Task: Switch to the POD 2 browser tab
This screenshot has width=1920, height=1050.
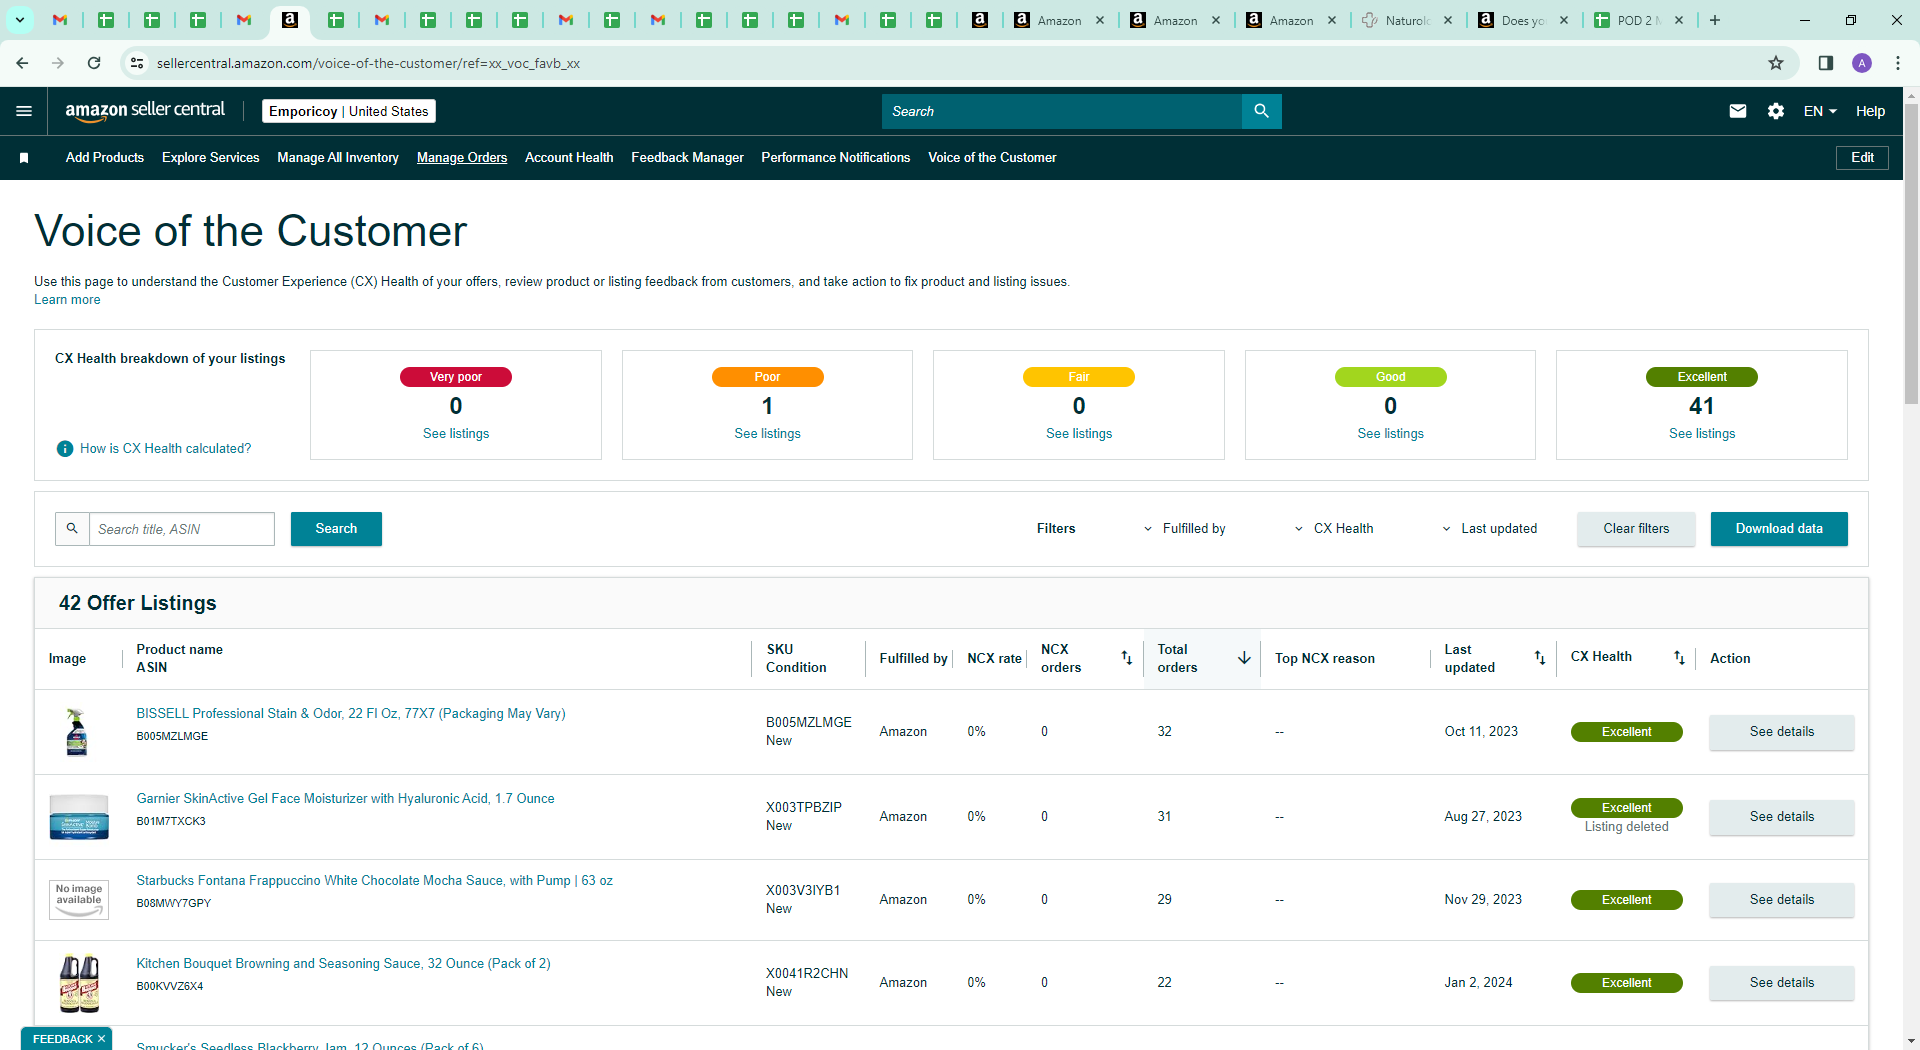Action: point(1639,20)
